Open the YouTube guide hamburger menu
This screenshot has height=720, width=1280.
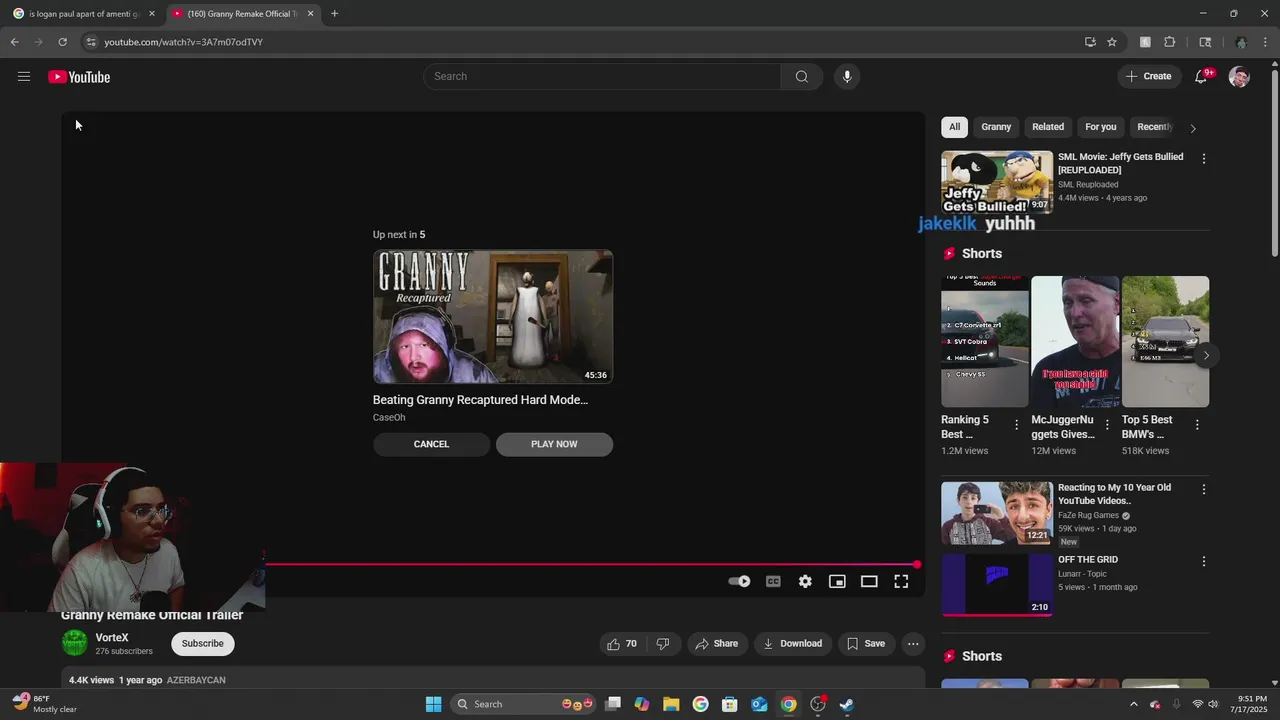(x=24, y=77)
